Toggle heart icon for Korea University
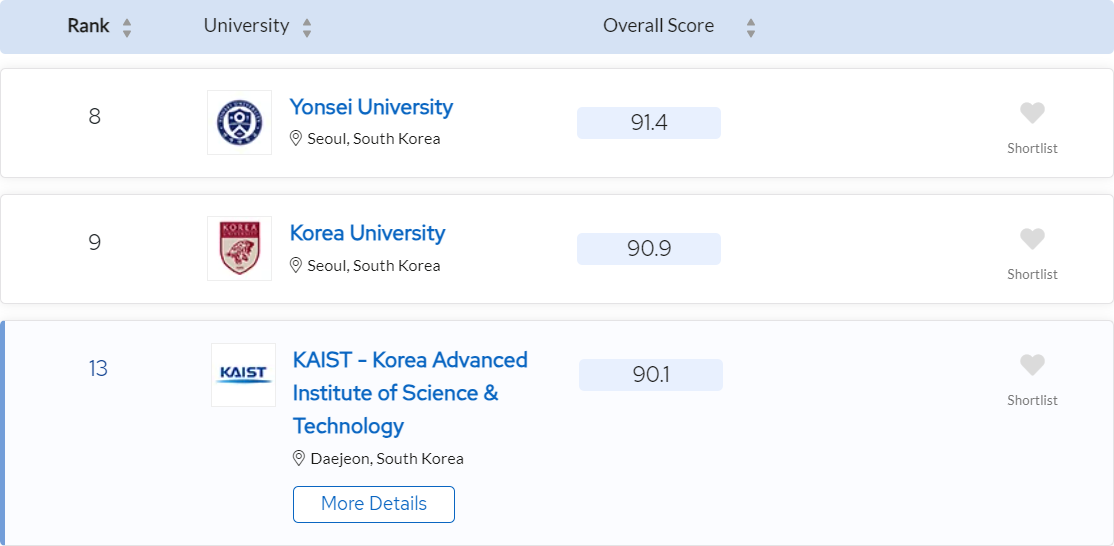Screen dimensions: 1114x546 (x=1032, y=239)
